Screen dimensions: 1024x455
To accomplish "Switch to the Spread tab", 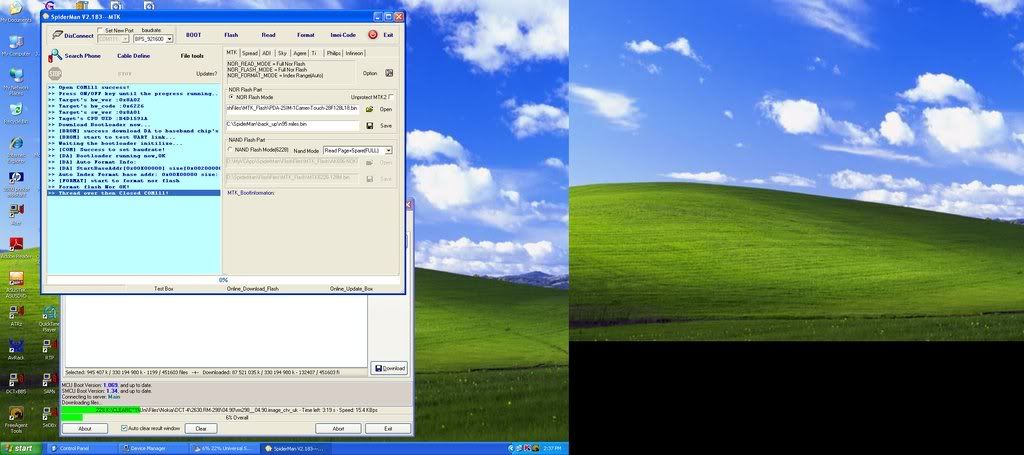I will pos(249,53).
